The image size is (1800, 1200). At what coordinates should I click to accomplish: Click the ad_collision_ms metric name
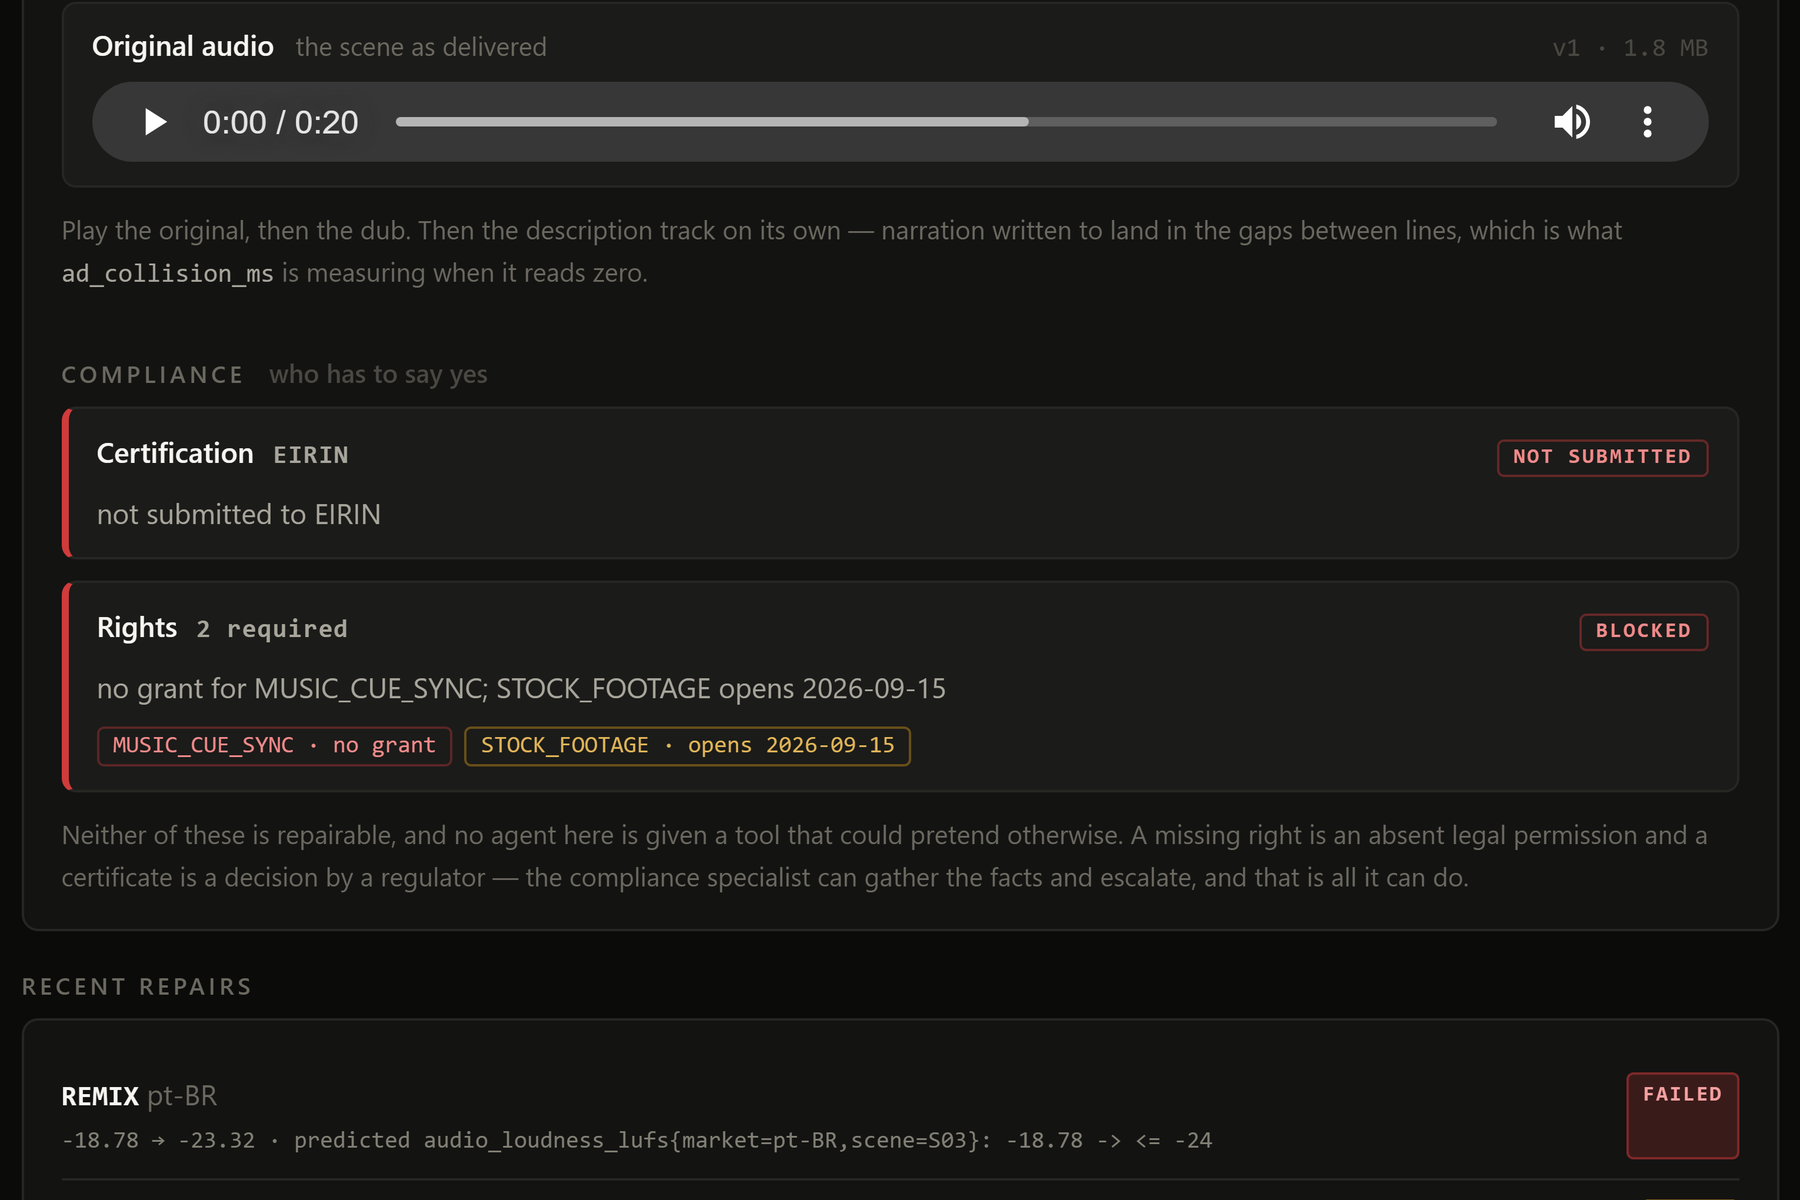pos(168,273)
